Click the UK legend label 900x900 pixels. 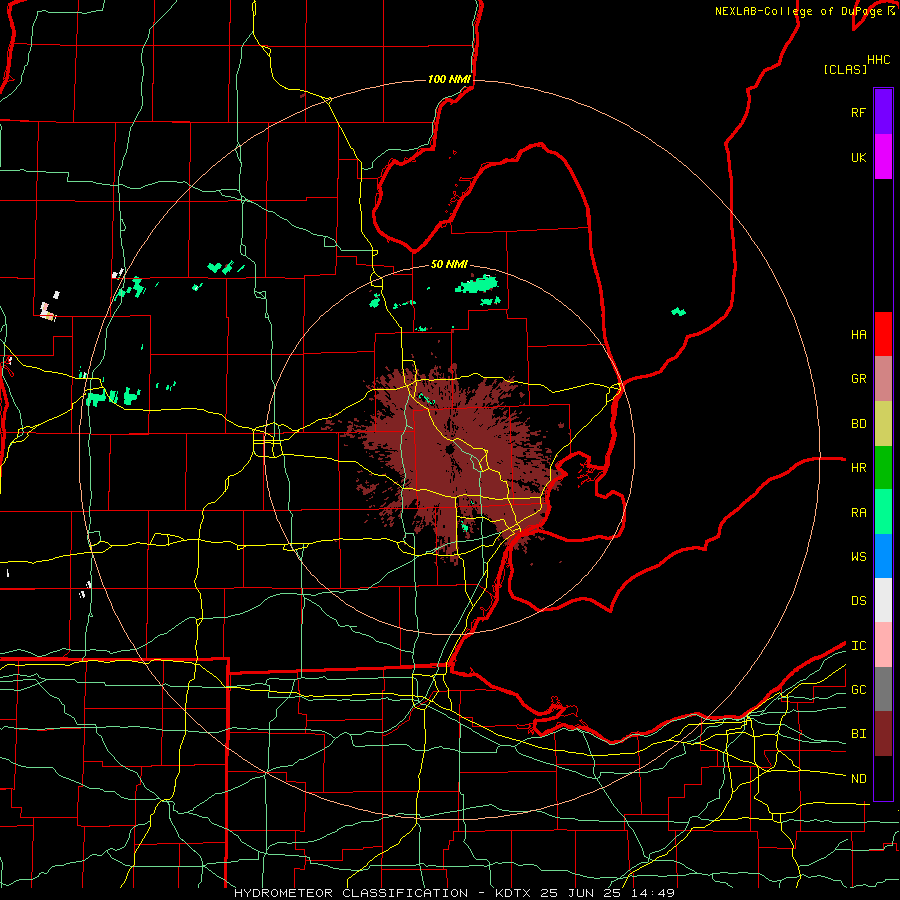coord(859,157)
